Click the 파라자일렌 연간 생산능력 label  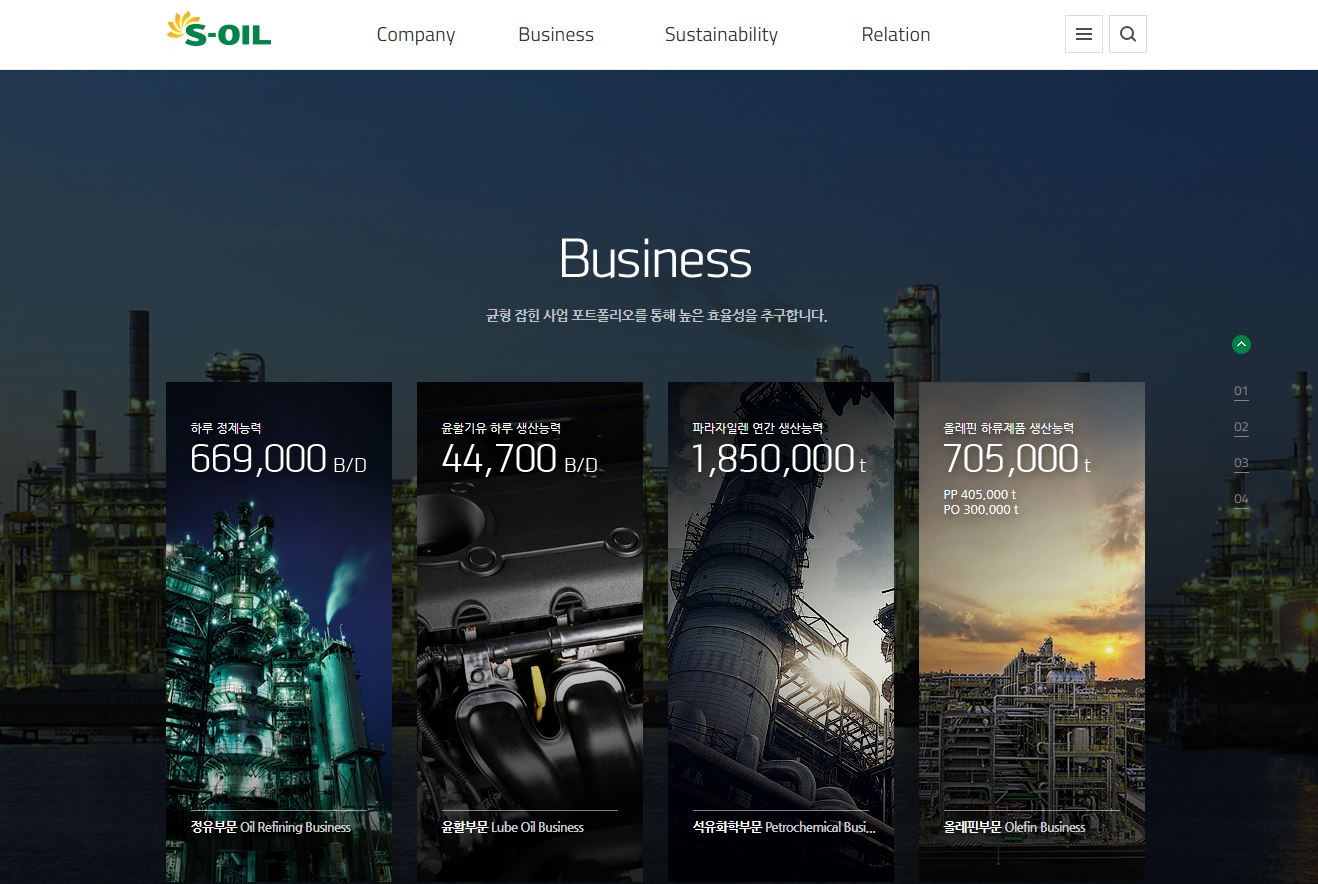(758, 428)
